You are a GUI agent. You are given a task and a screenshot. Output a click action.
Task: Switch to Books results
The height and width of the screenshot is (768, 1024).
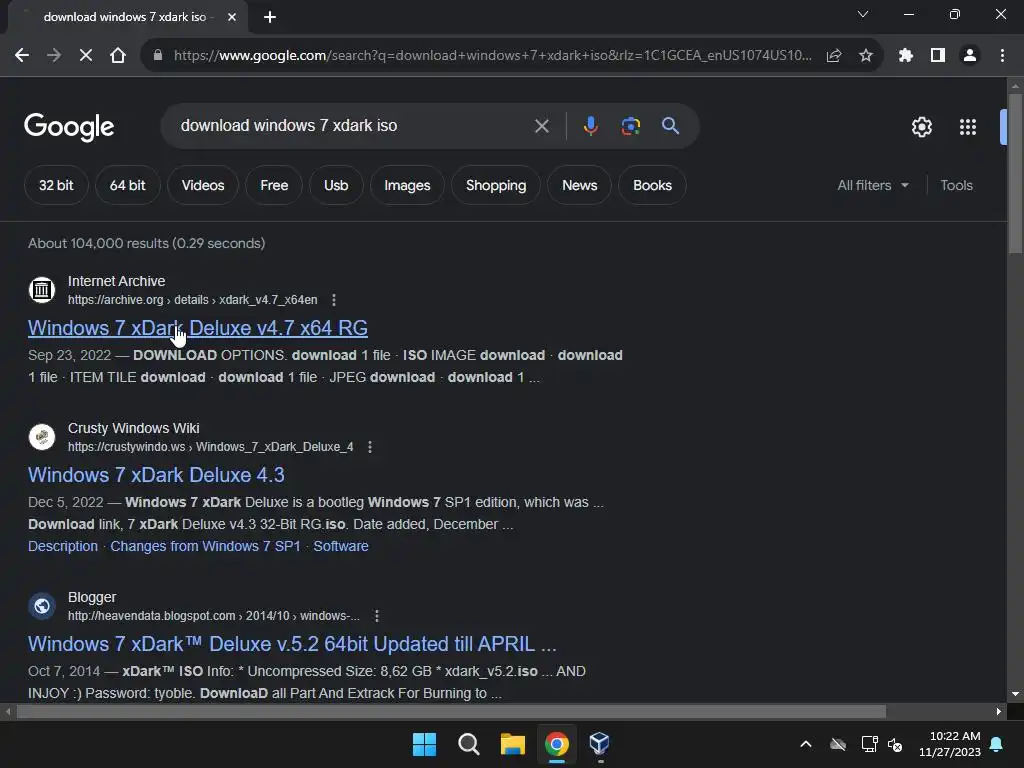652,185
